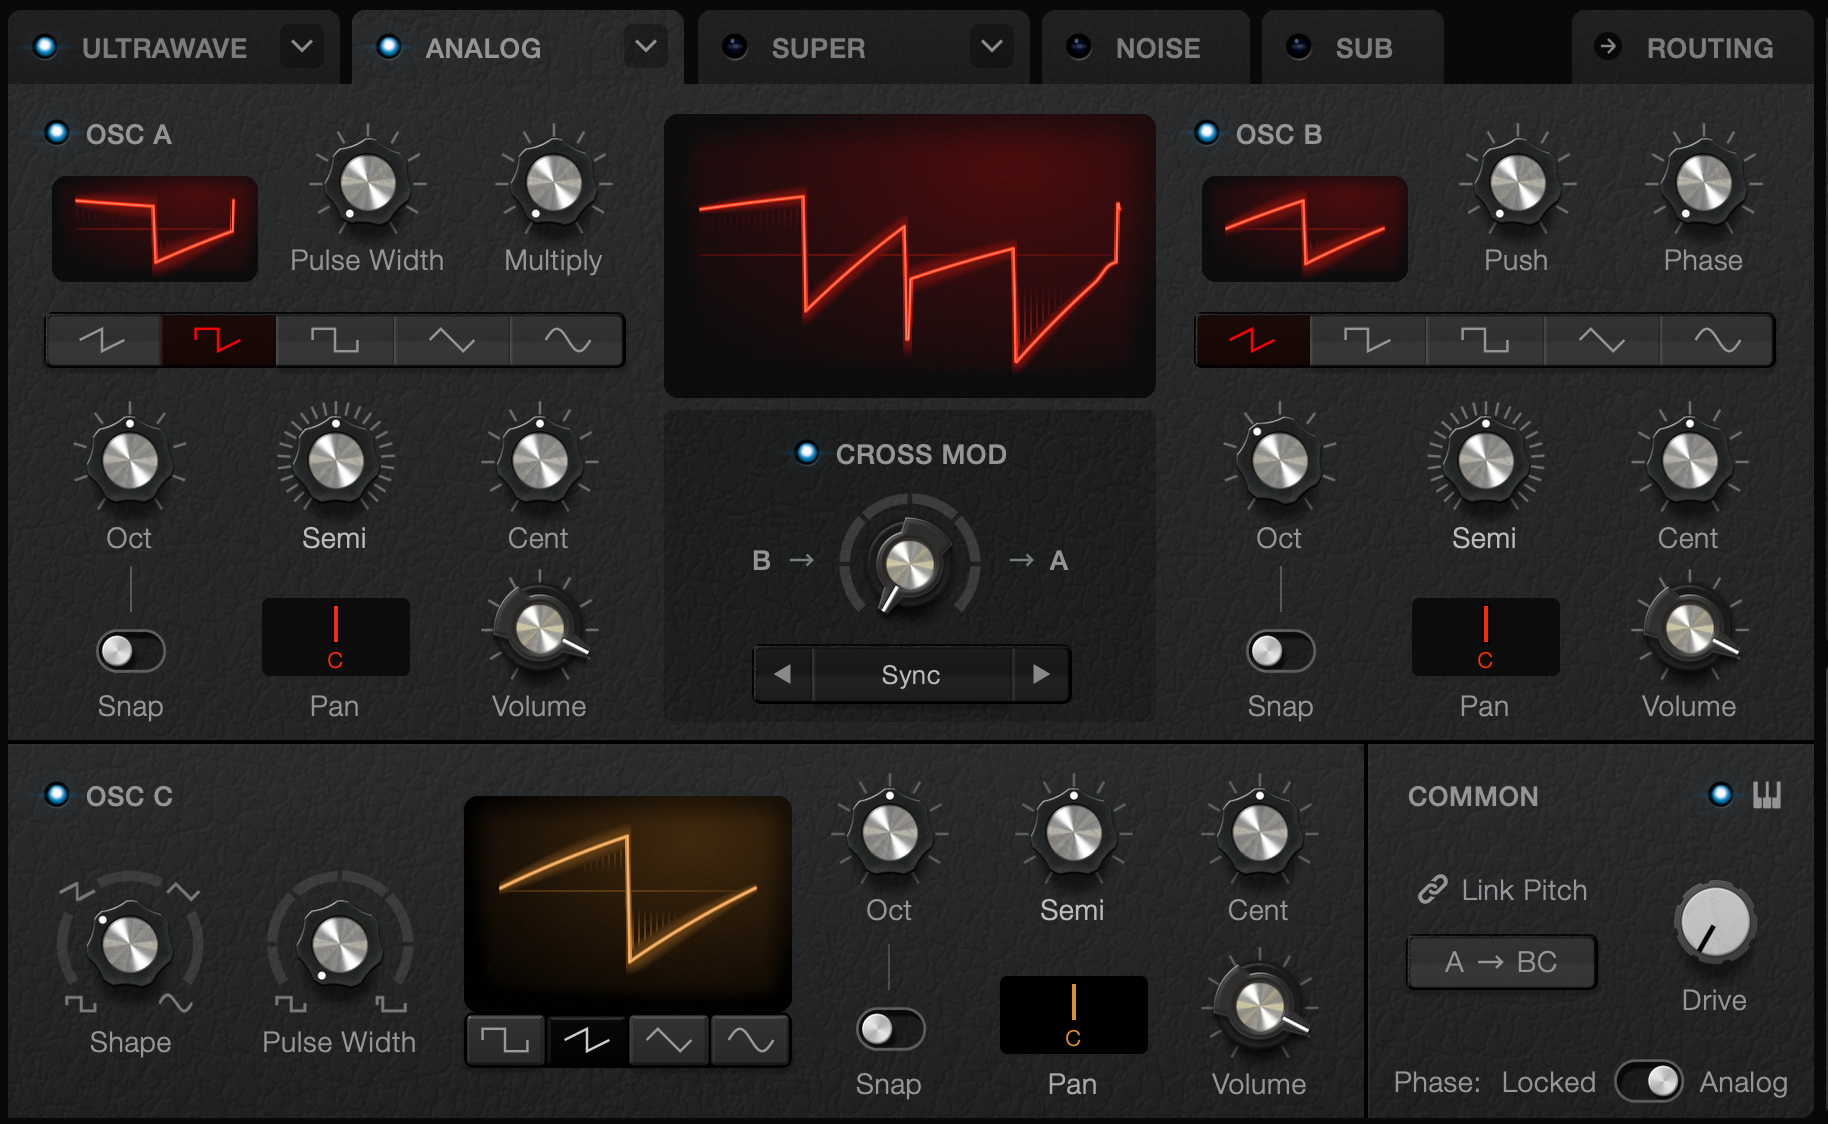Toggle OSC B power button
The height and width of the screenshot is (1124, 1828).
coord(1207,132)
